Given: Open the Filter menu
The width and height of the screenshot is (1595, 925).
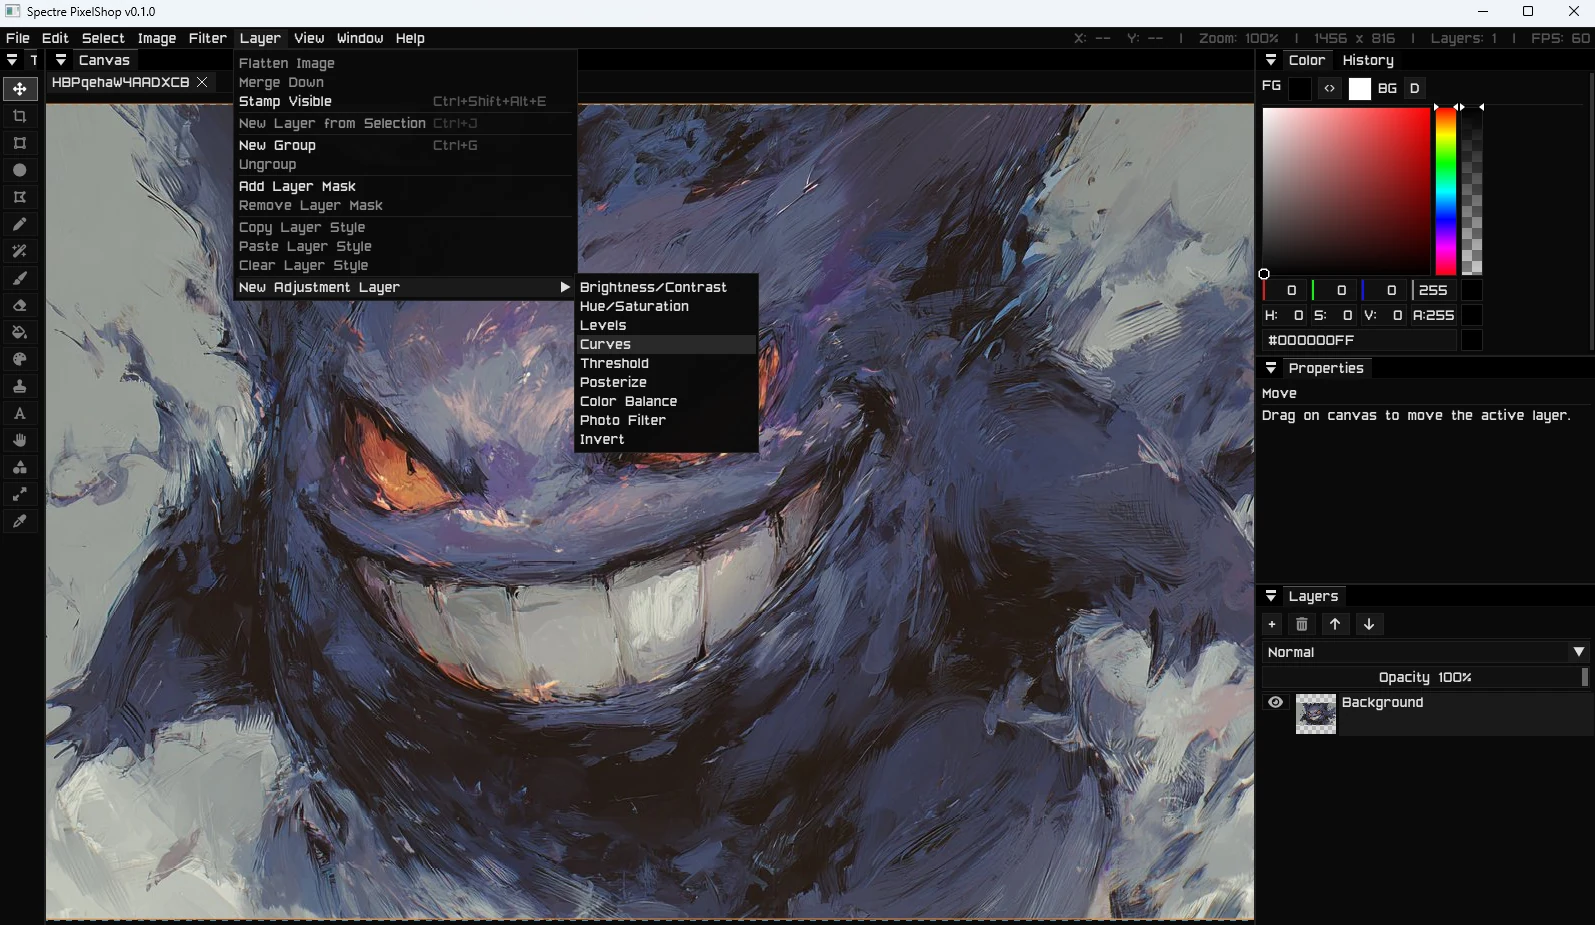Looking at the screenshot, I should (208, 38).
